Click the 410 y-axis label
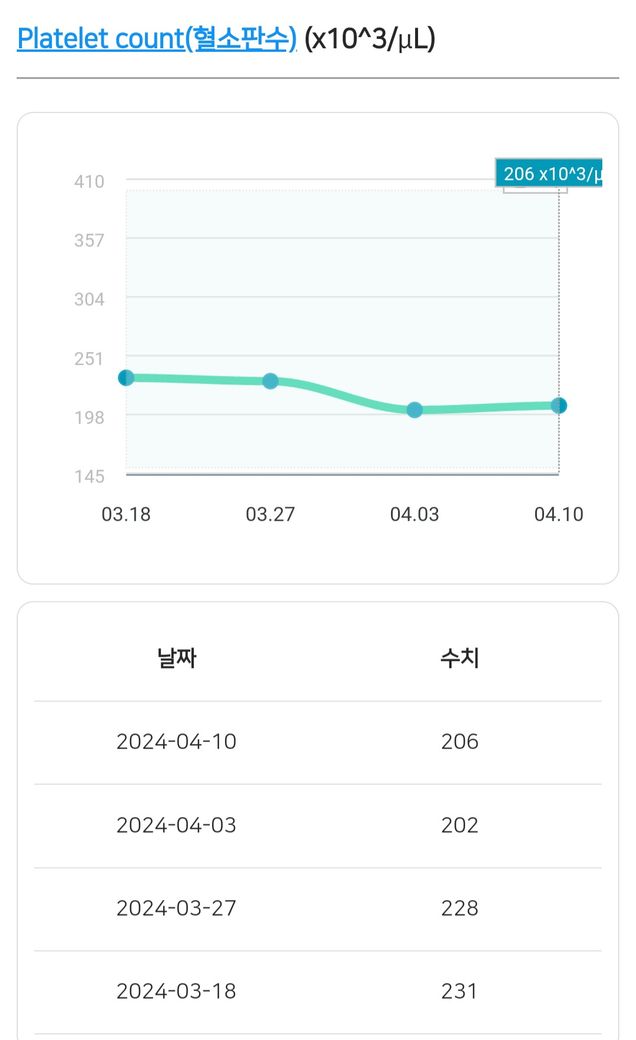The height and width of the screenshot is (1040, 636). point(89,182)
